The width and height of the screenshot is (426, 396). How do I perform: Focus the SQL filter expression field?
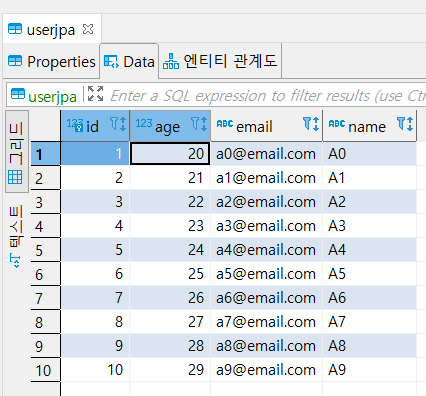point(267,96)
